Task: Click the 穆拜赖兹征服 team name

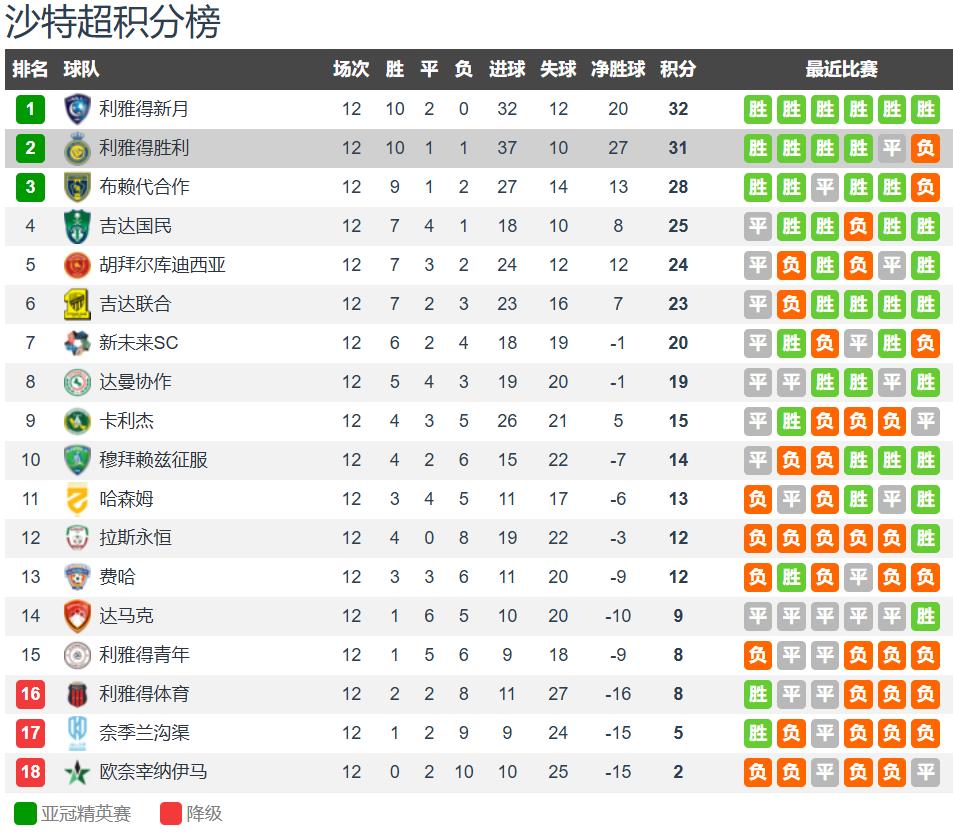Action: (153, 460)
